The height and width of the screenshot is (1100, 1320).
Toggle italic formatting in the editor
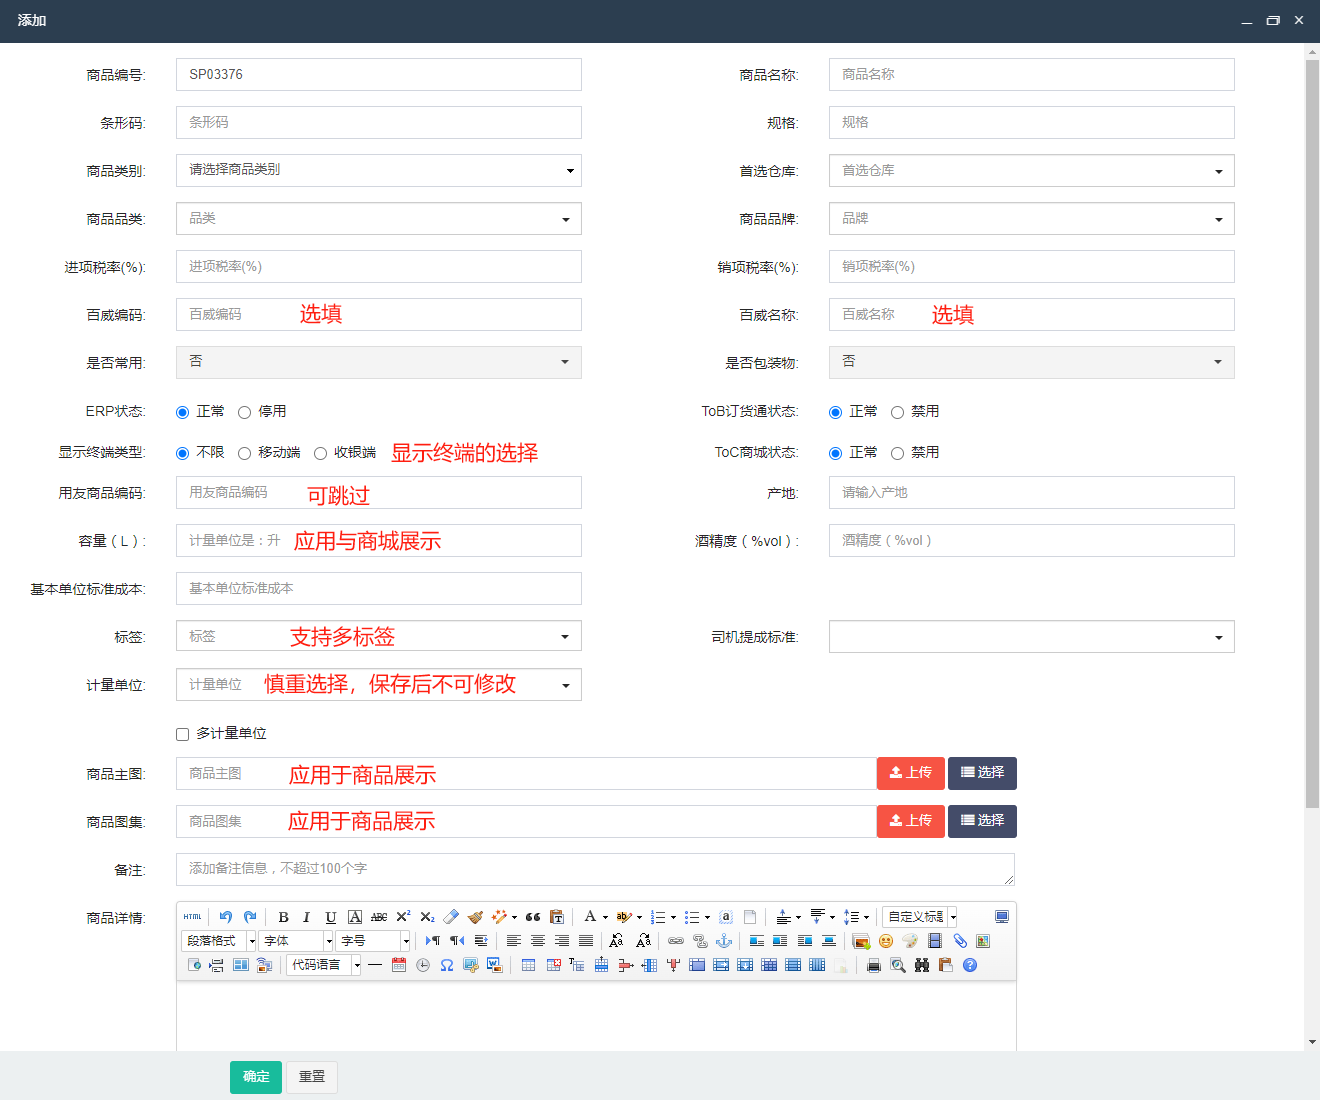click(306, 917)
